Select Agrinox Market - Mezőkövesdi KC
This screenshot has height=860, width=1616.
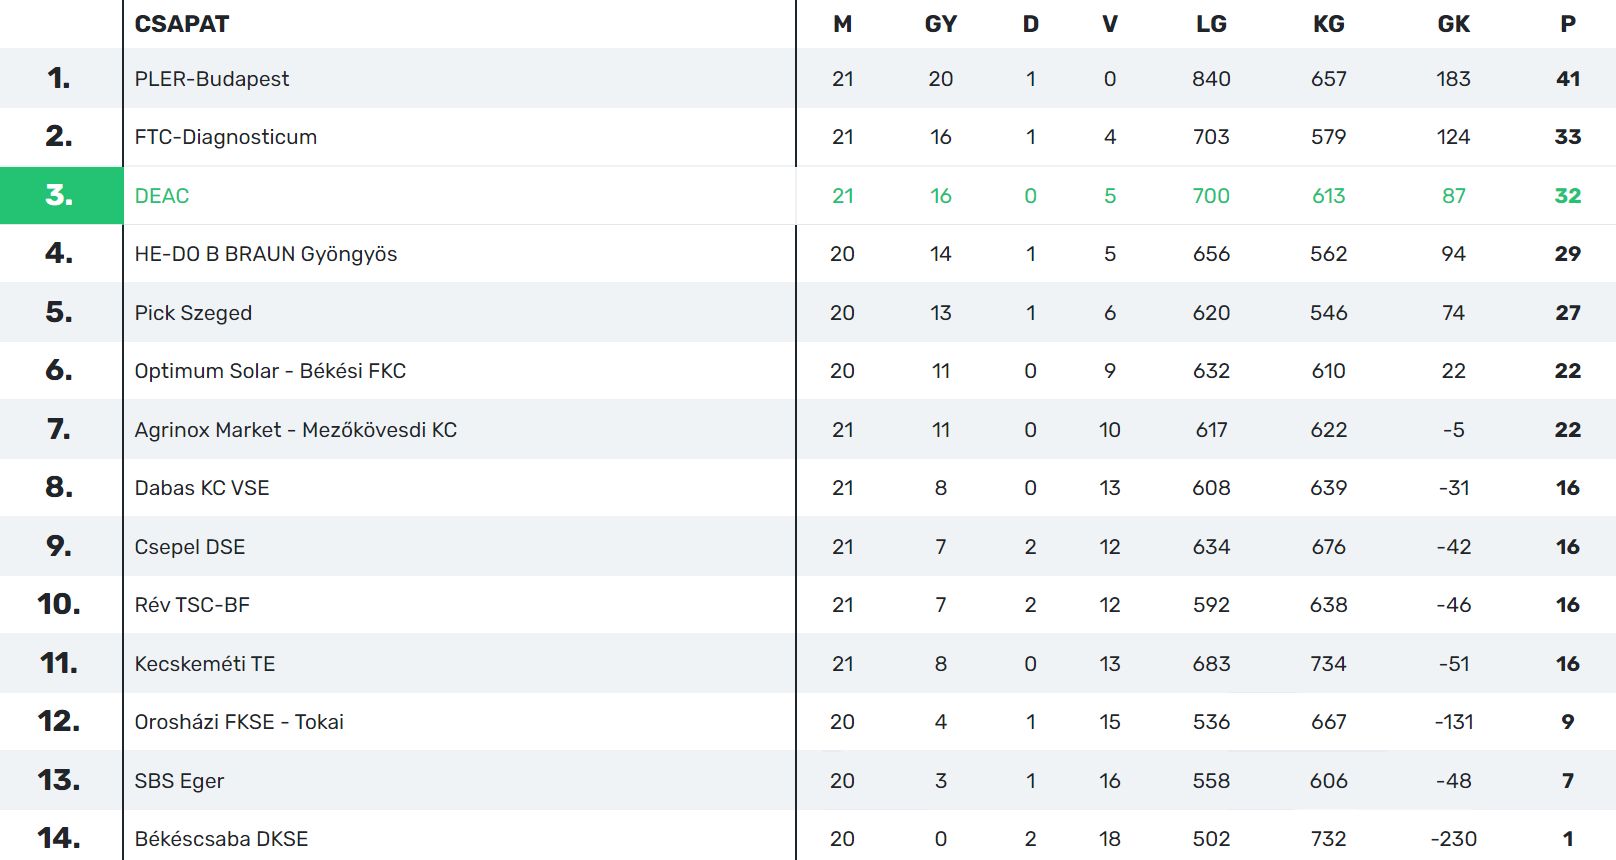click(x=295, y=430)
